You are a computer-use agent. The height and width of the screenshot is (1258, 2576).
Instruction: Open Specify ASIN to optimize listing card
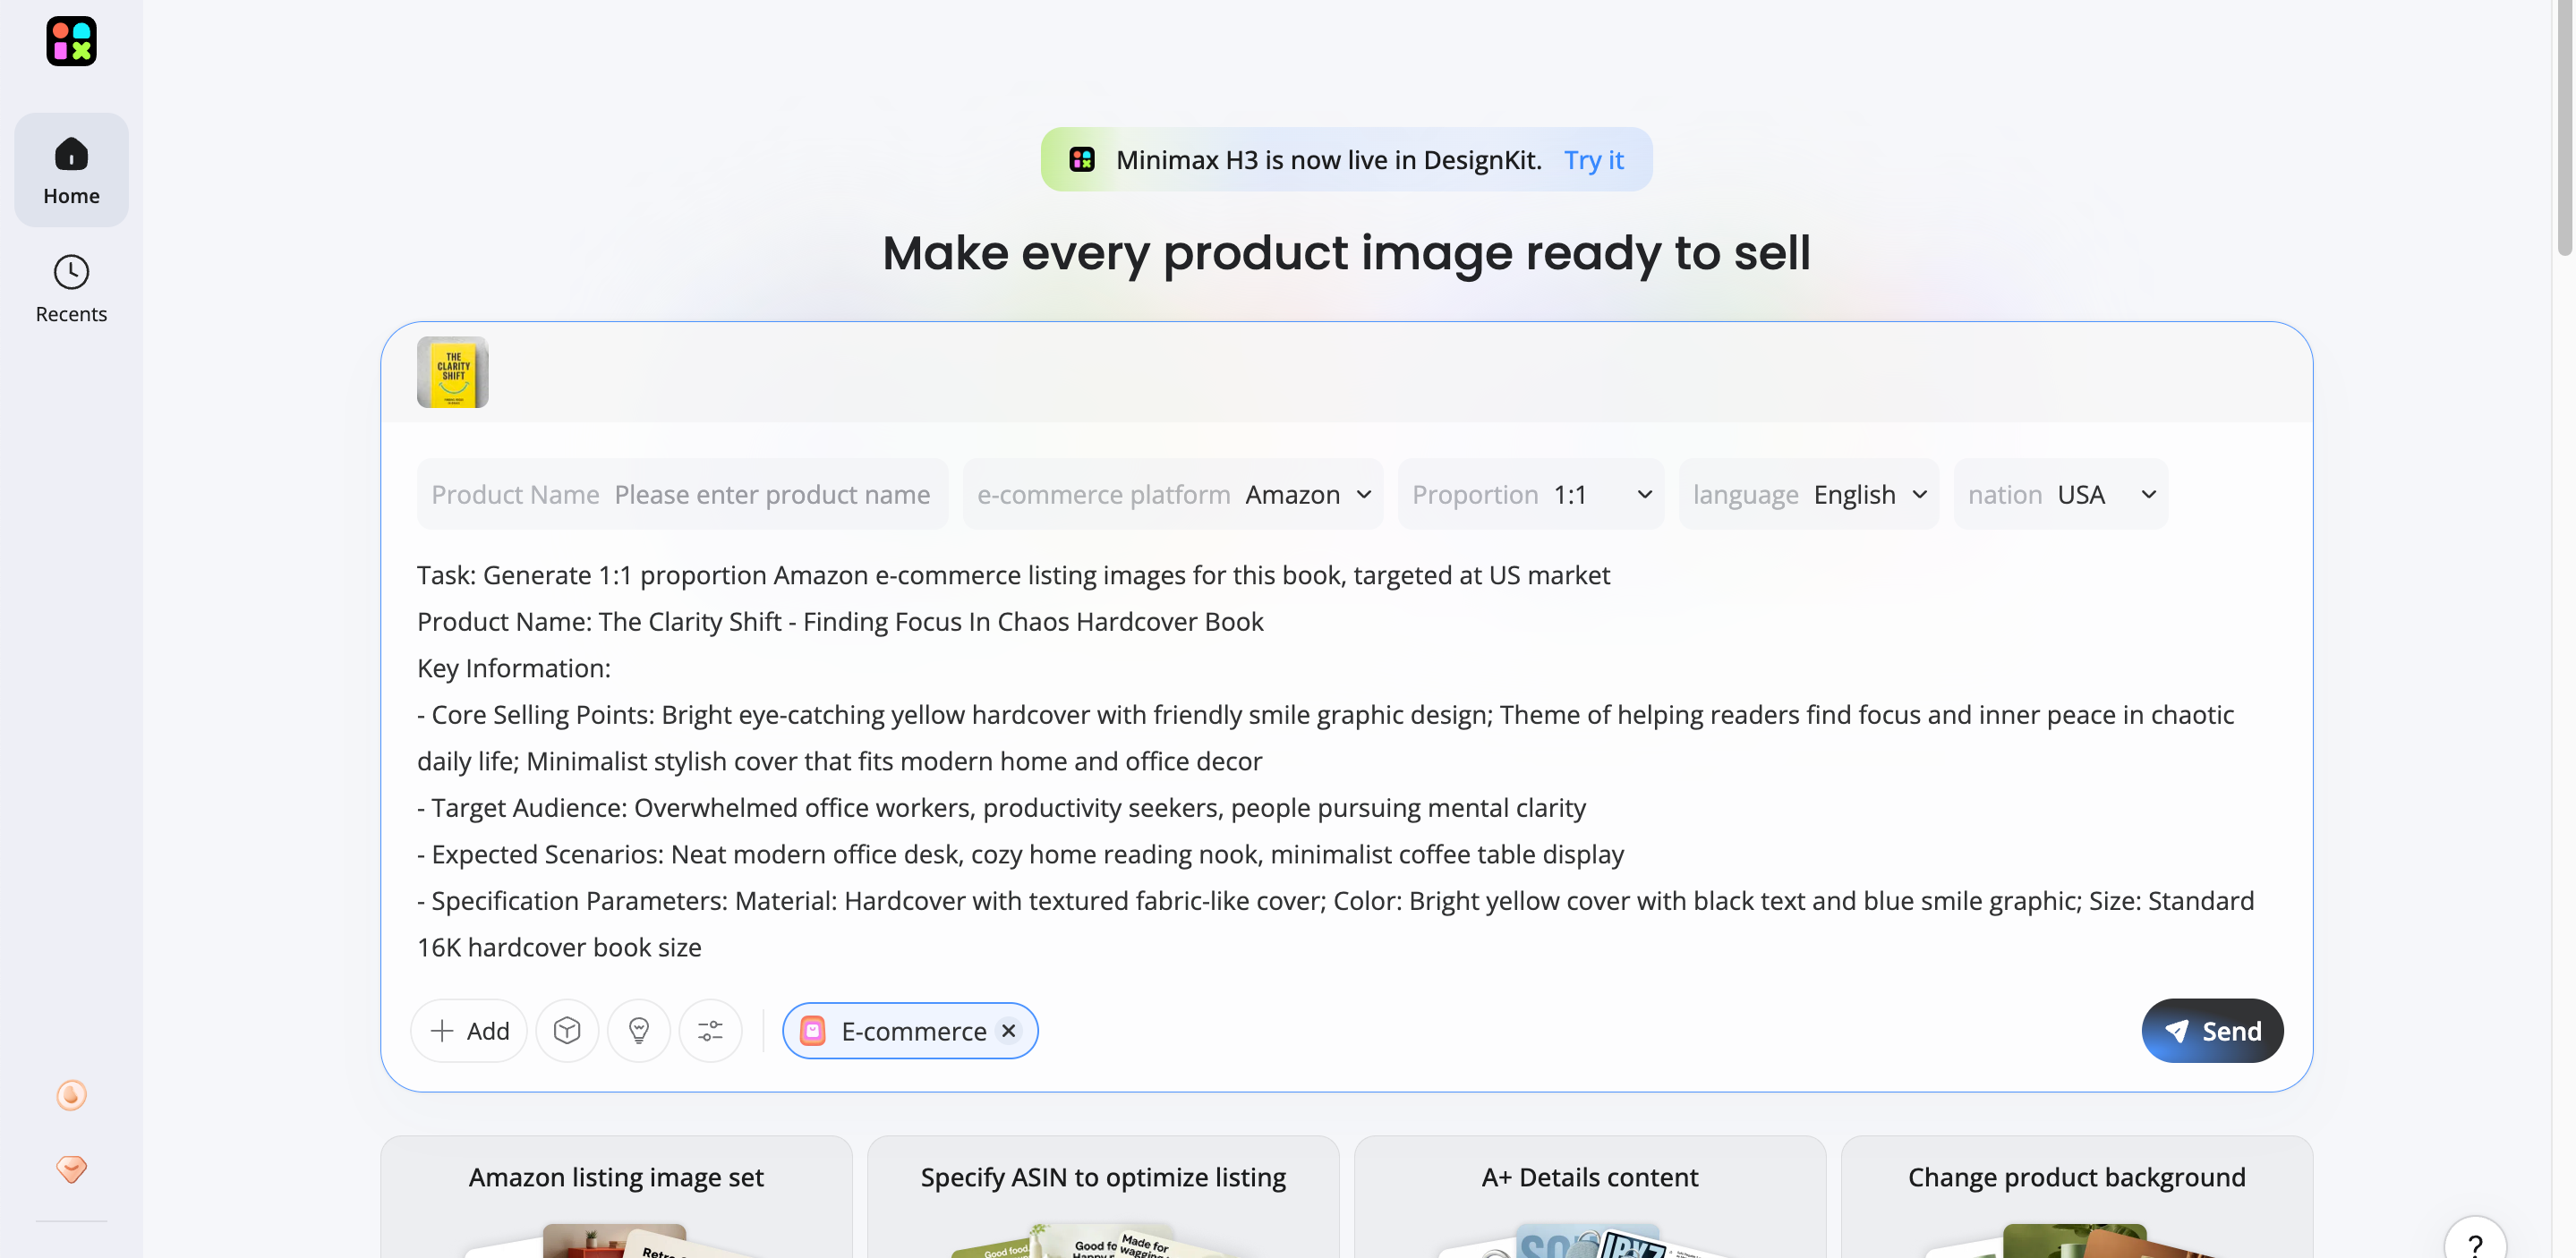point(1103,1196)
